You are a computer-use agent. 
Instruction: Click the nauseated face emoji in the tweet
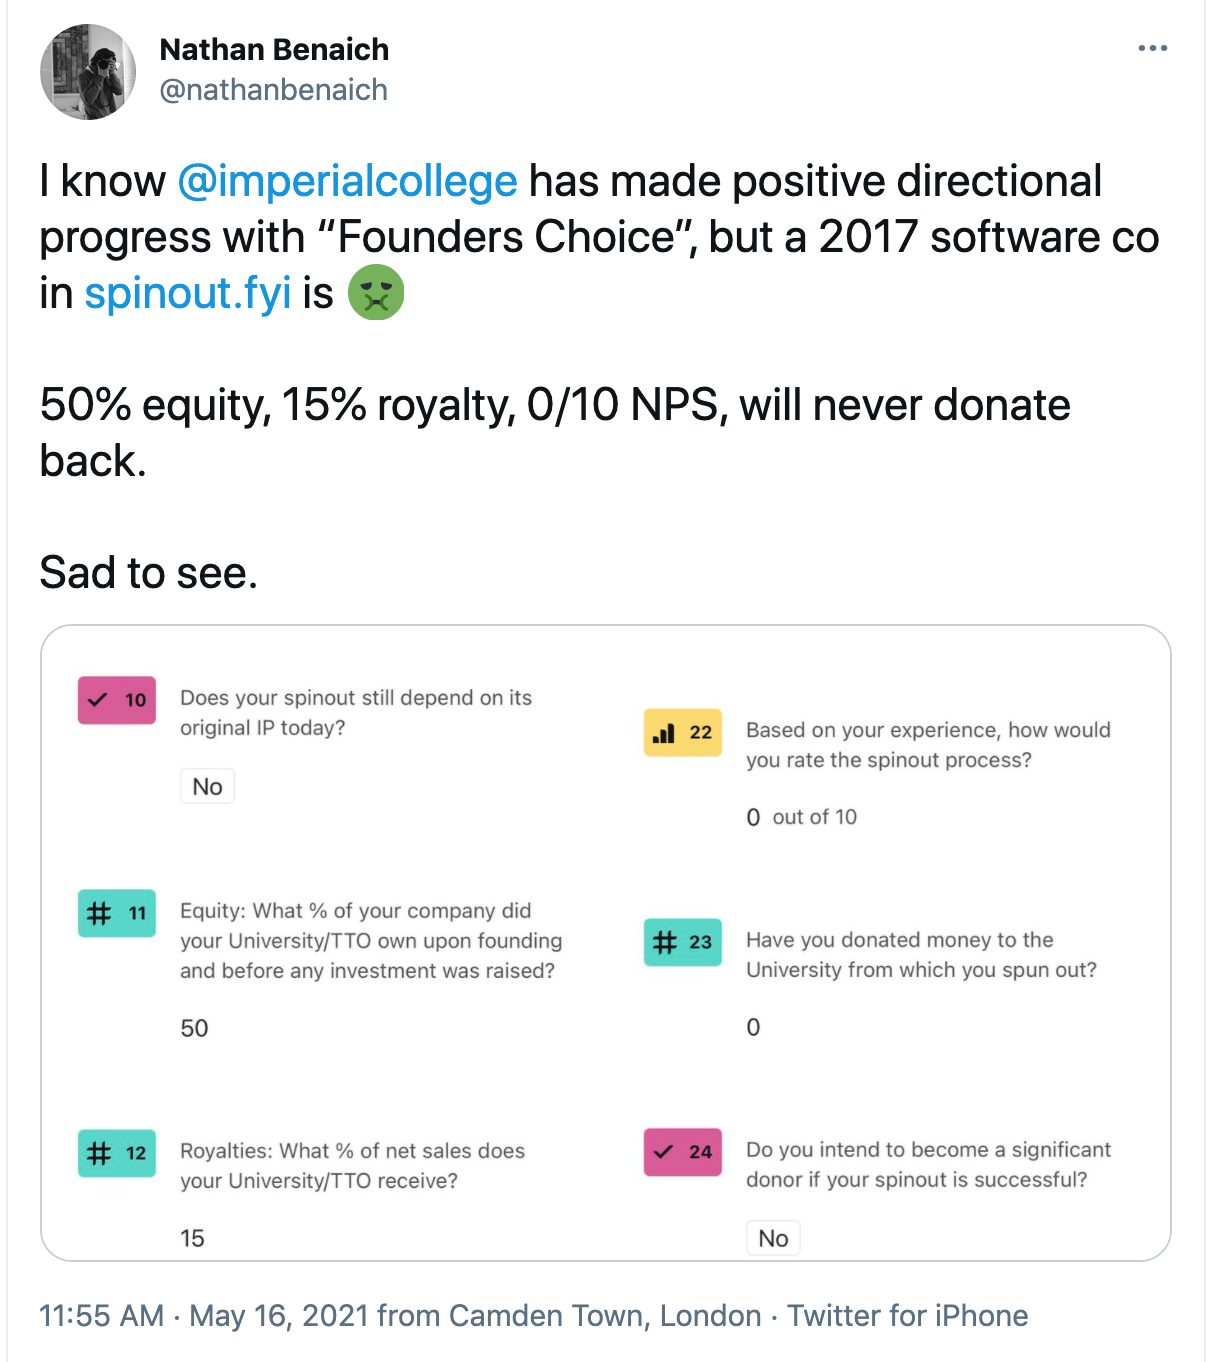point(375,293)
